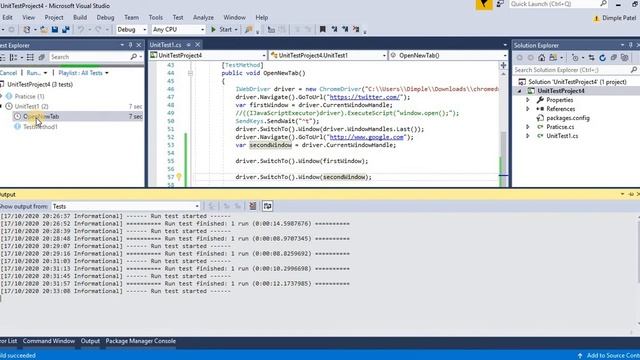Toggle a bookmark with the bookmark icon
Viewport: 640px width, 360px height.
click(322, 29)
